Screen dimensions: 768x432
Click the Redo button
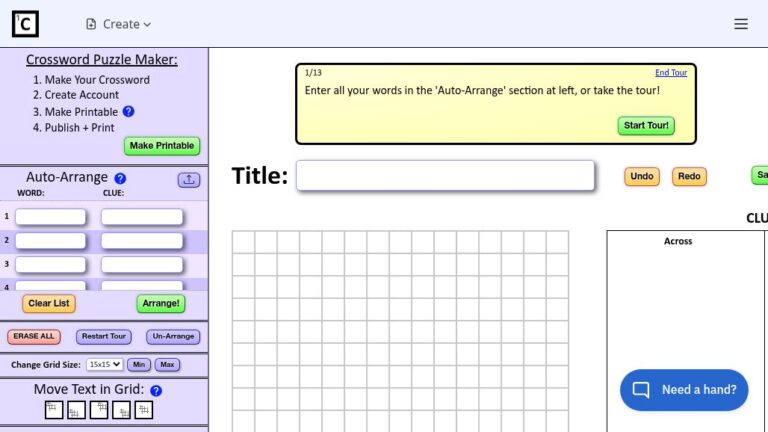pyautogui.click(x=689, y=176)
